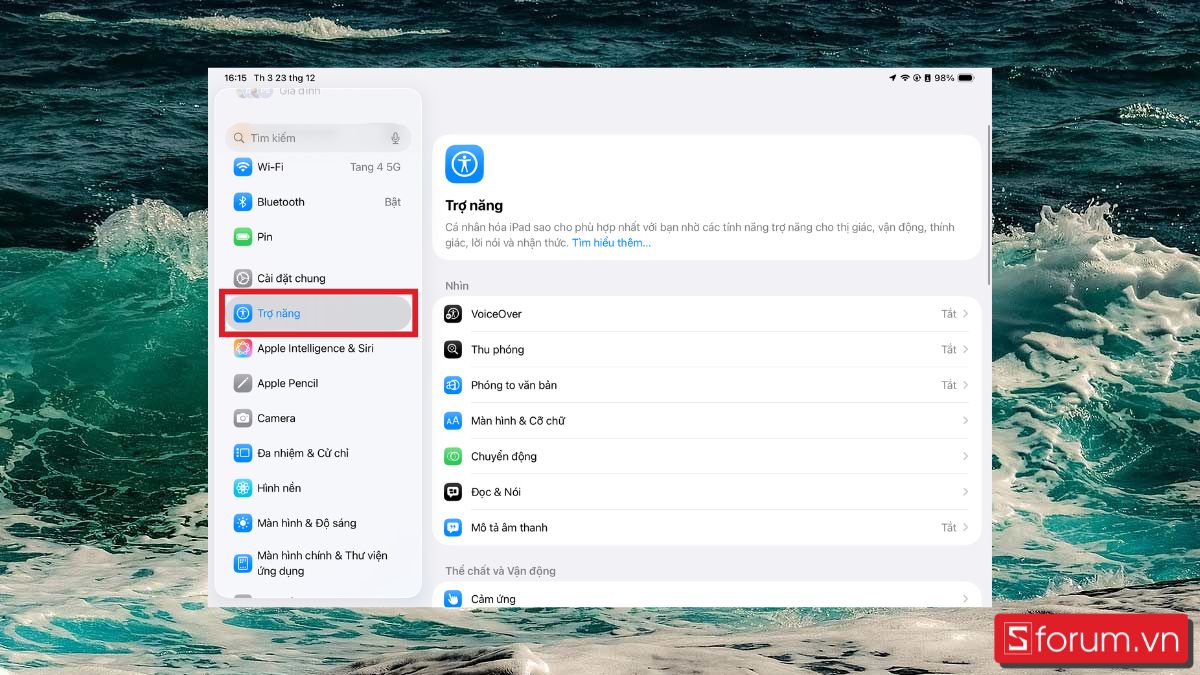The width and height of the screenshot is (1200, 675).
Task: Click the Màn hình chính & Thư viện icon
Action: [x=243, y=563]
